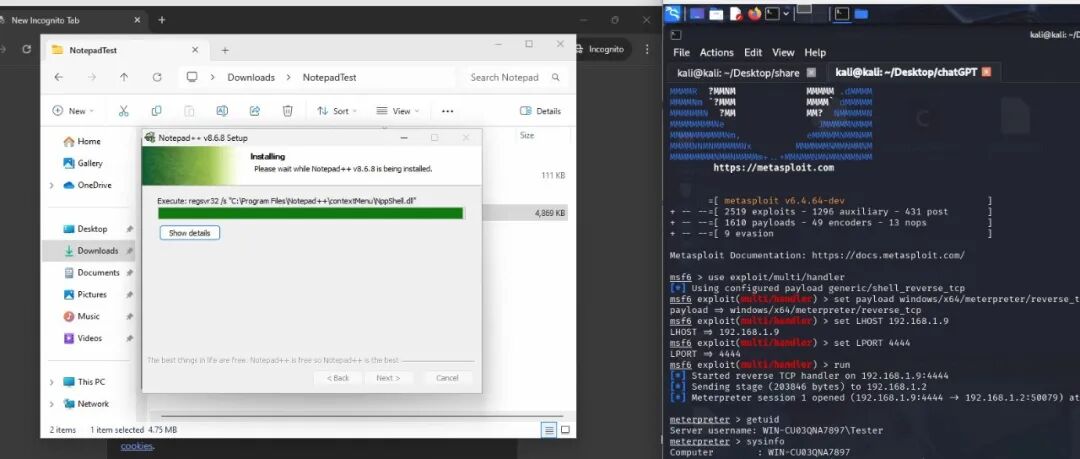
Task: Expand the OneDrive tree node
Action: [x=52, y=185]
